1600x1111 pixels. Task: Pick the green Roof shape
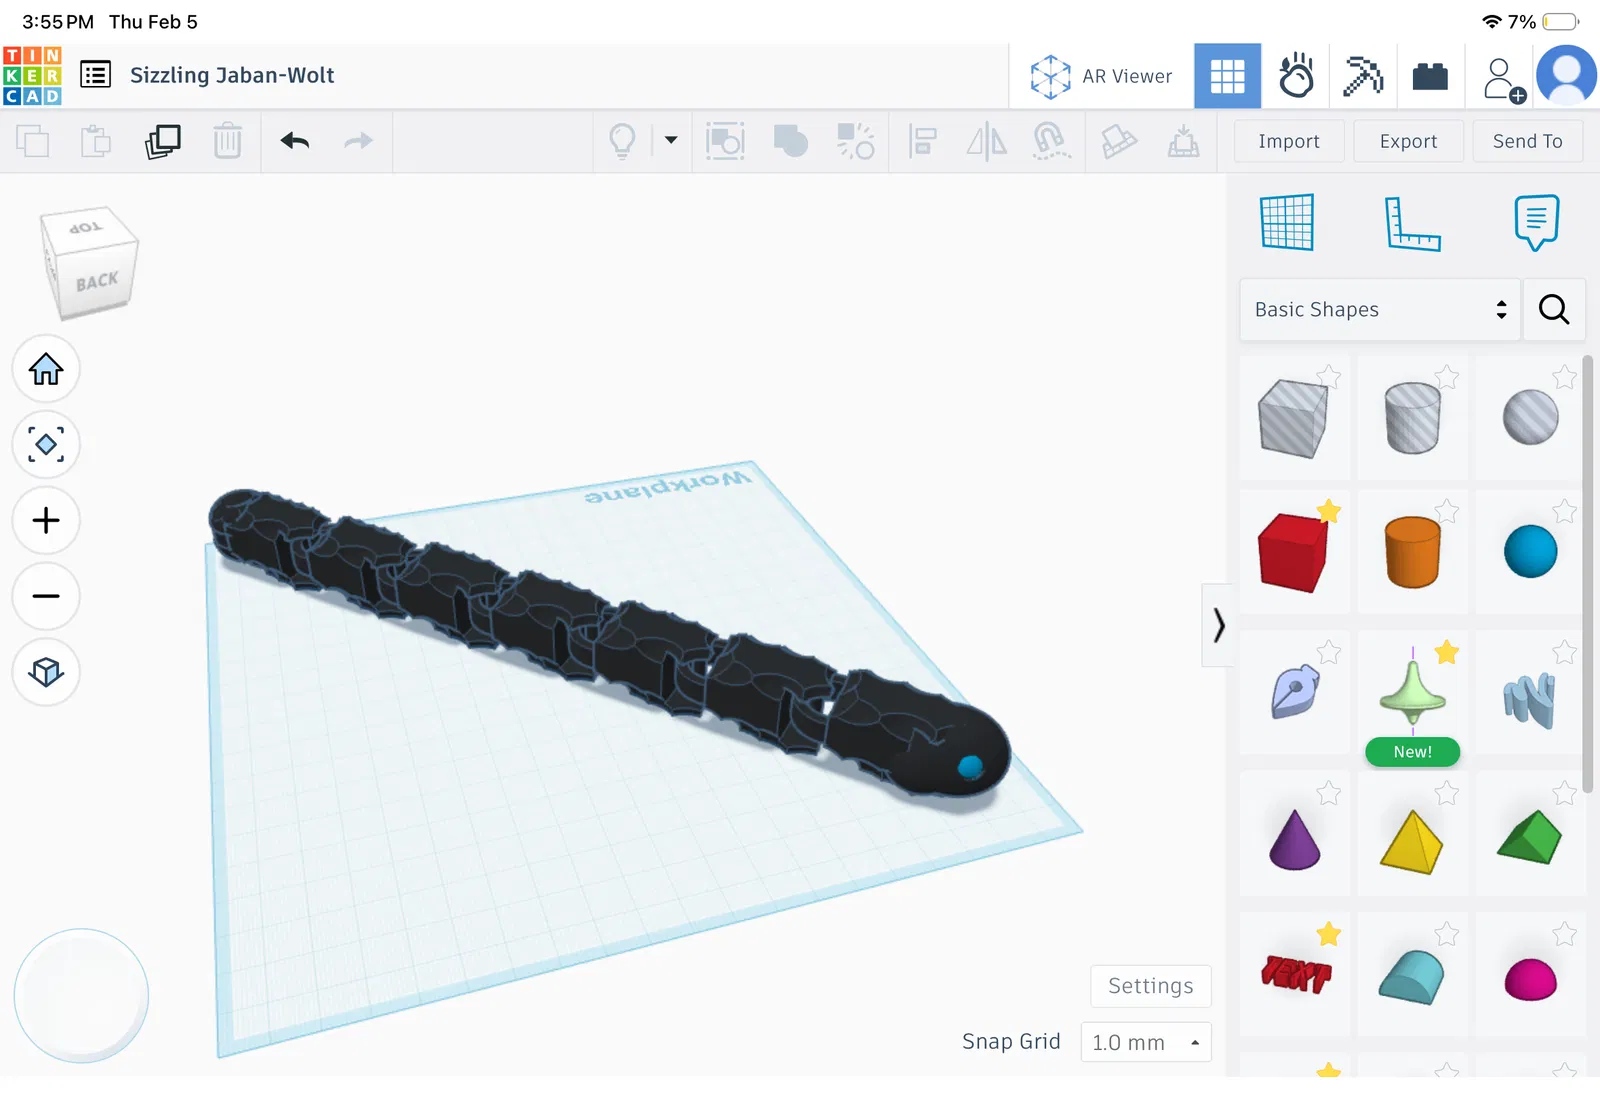tap(1530, 837)
